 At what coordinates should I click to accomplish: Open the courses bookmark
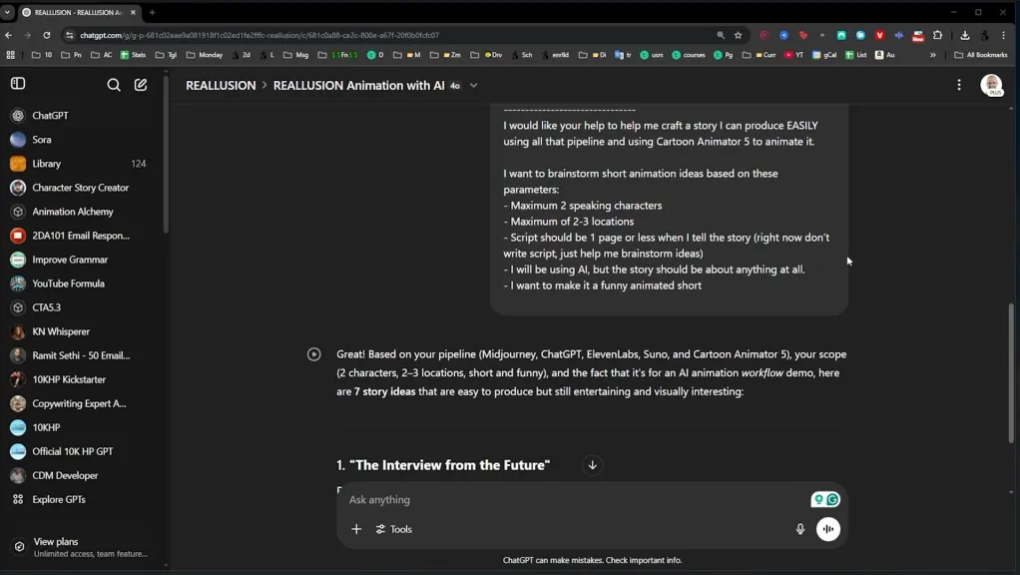689,55
